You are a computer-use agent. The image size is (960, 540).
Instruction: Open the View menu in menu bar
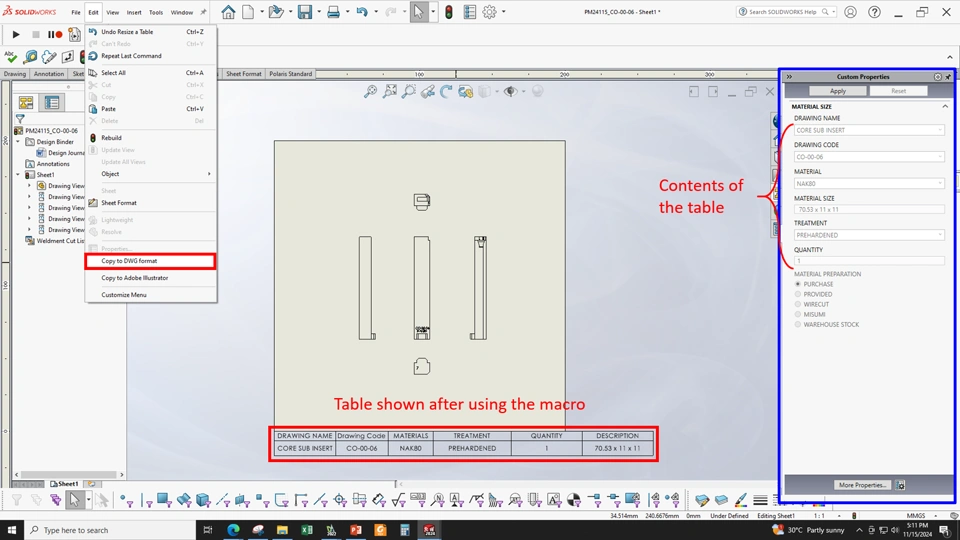tap(113, 12)
